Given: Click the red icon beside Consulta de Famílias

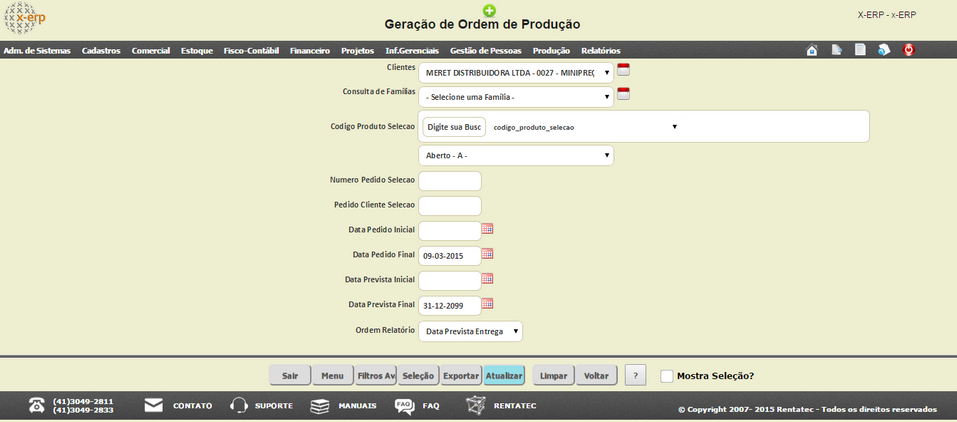Looking at the screenshot, I should (623, 93).
